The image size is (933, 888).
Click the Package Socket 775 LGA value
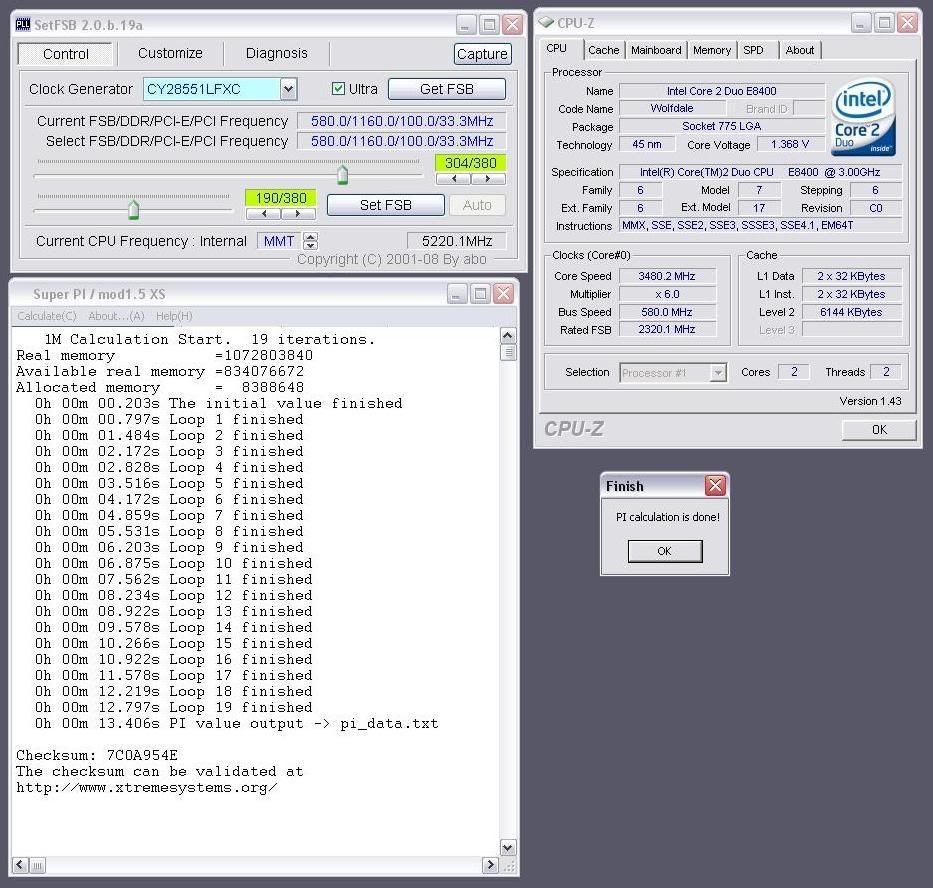(722, 126)
